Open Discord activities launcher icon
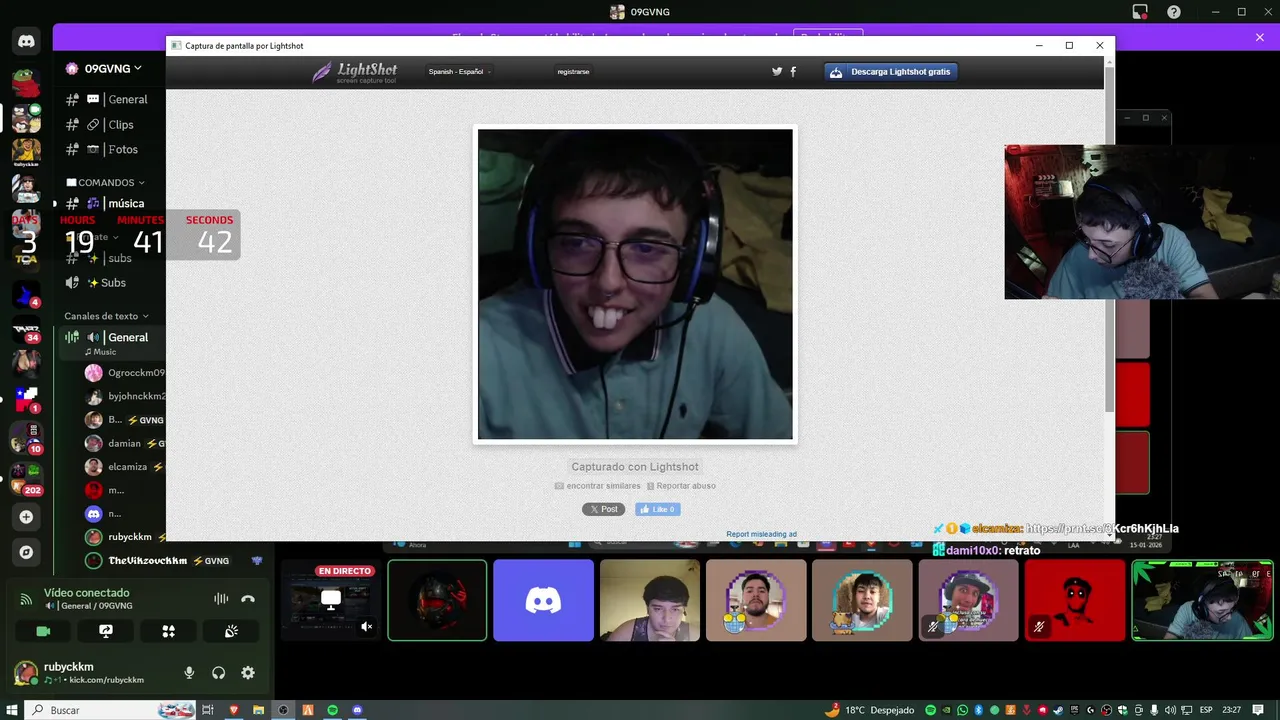Image resolution: width=1280 pixels, height=720 pixels. click(x=168, y=631)
